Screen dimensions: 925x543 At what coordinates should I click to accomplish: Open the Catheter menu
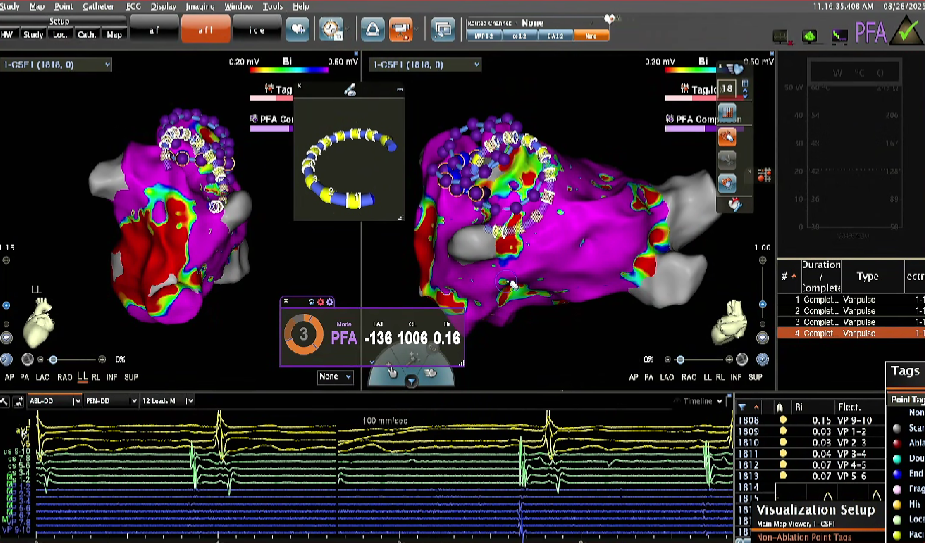tap(98, 6)
